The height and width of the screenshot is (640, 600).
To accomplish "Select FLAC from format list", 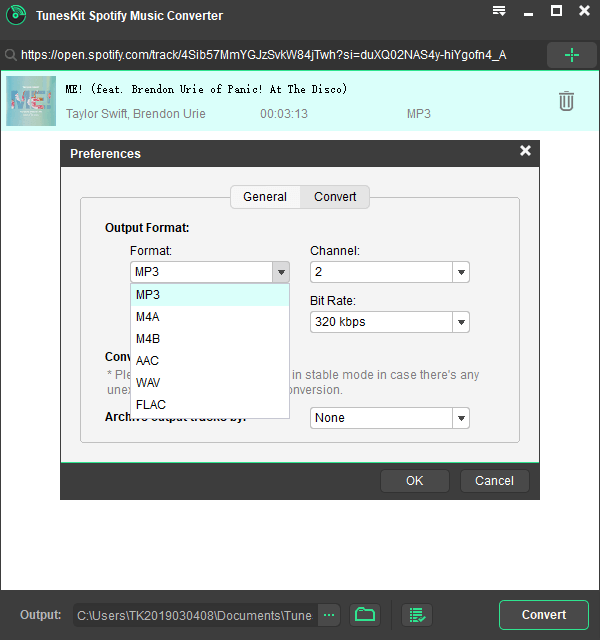I will pos(210,405).
